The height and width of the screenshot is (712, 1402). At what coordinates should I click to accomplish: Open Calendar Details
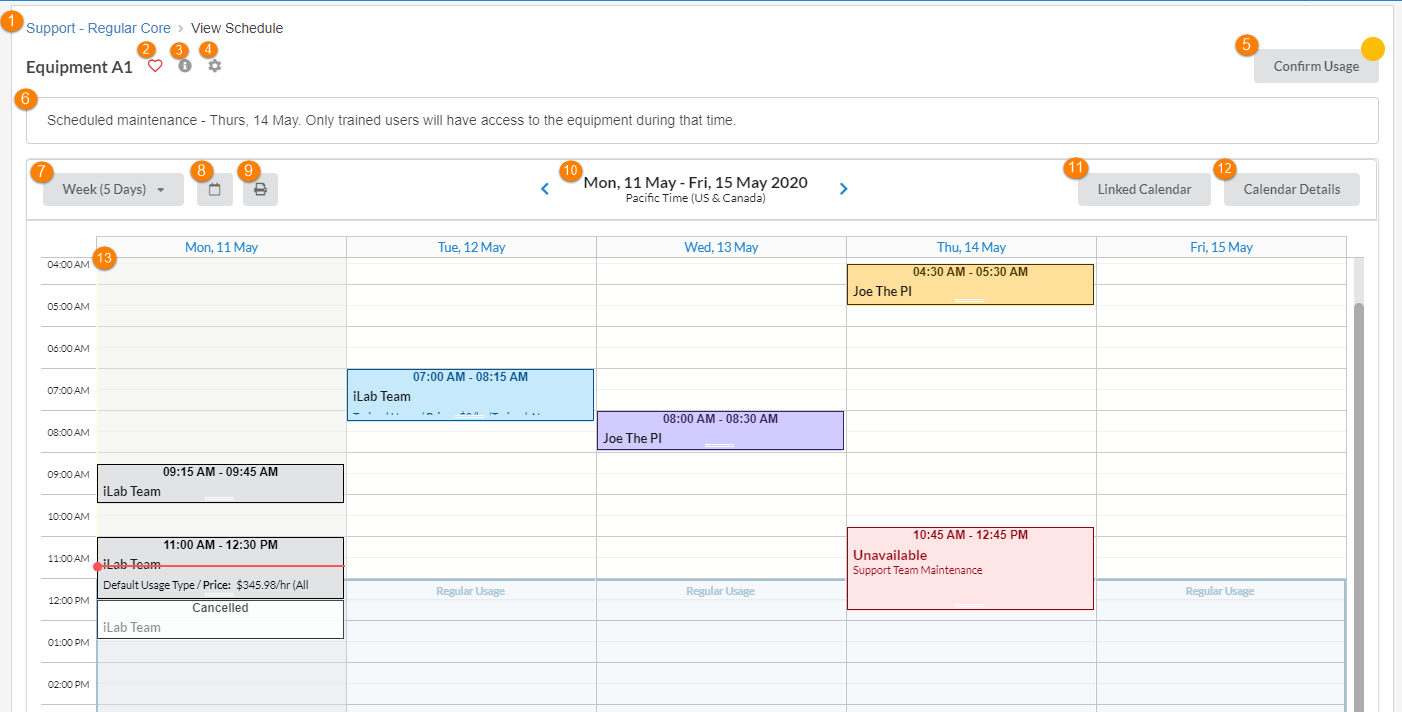click(1291, 189)
